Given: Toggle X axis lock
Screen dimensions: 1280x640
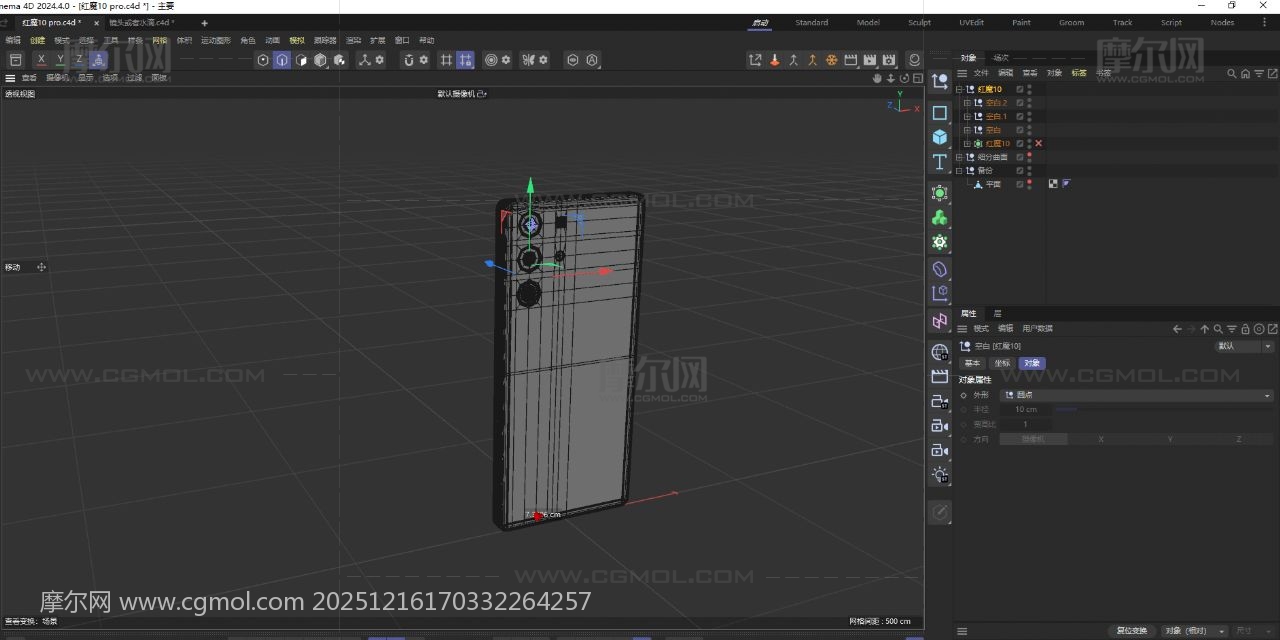Looking at the screenshot, I should 41,60.
